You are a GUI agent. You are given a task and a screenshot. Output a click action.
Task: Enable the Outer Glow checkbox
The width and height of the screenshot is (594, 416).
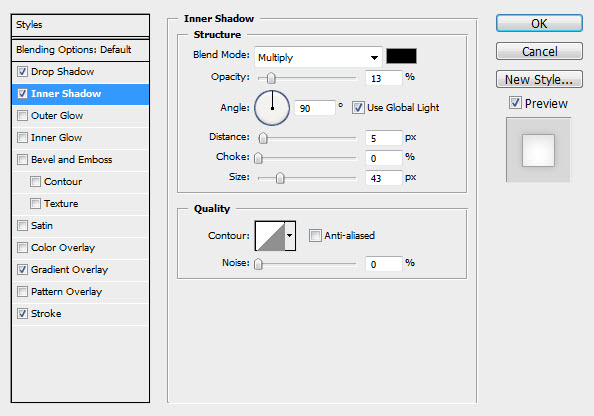coord(22,116)
